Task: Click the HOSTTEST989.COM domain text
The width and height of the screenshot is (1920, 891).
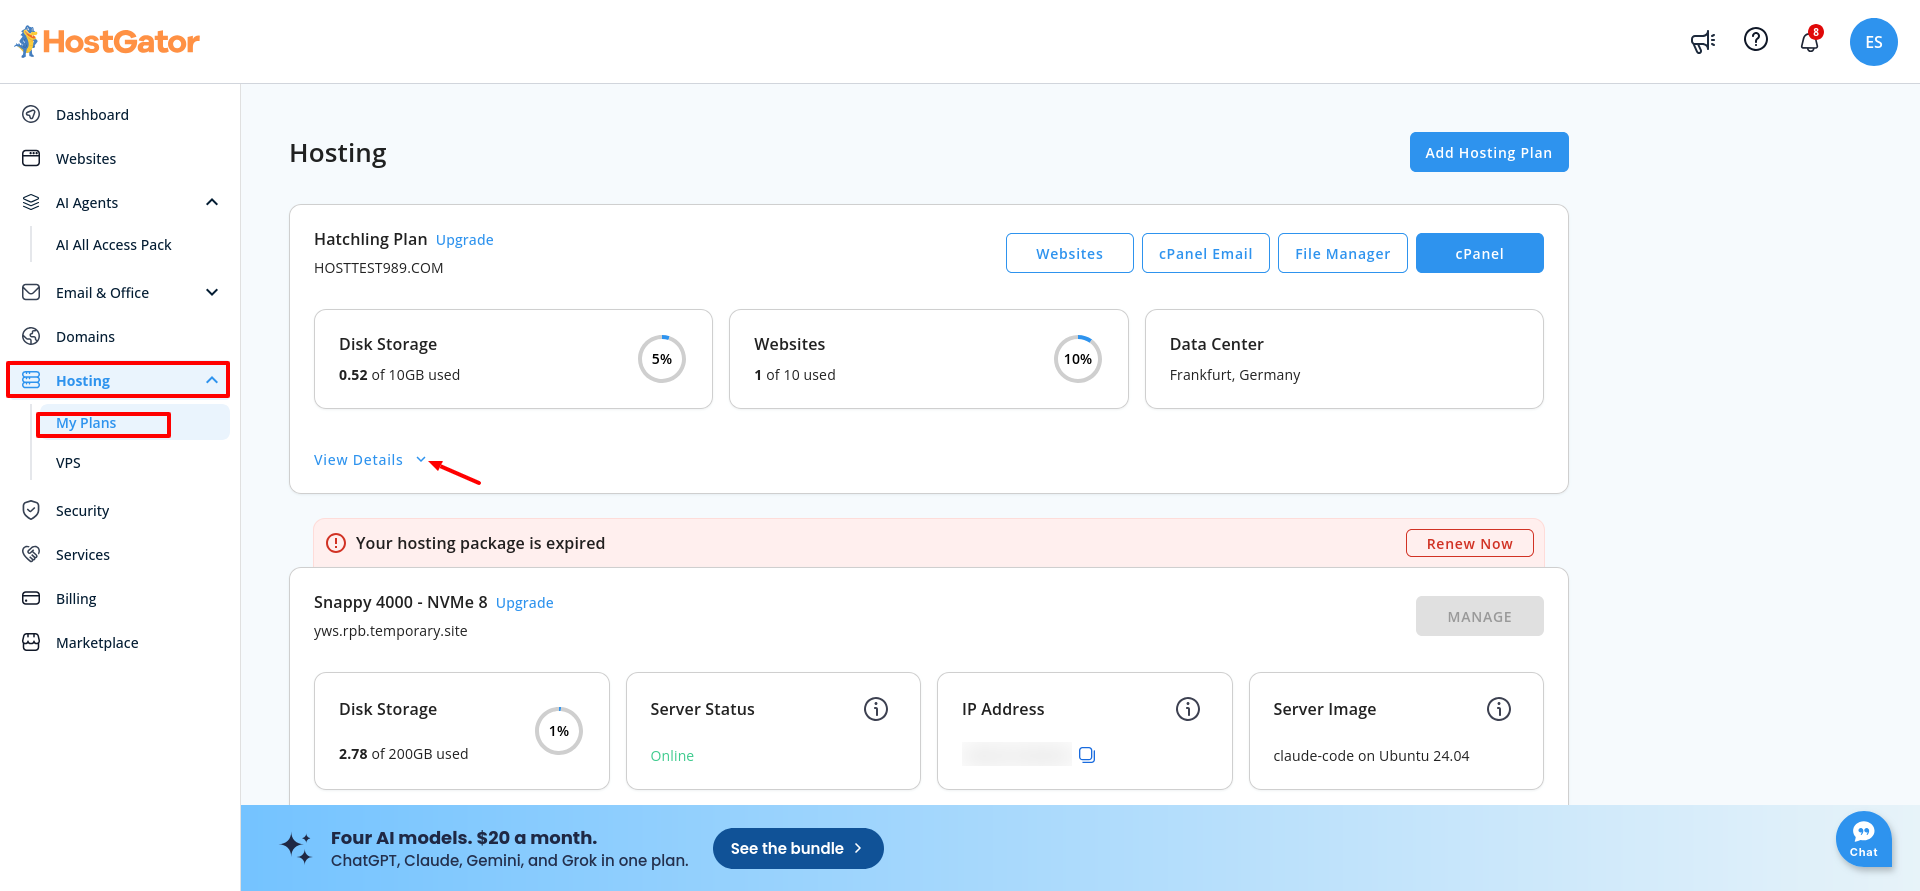Action: tap(379, 268)
